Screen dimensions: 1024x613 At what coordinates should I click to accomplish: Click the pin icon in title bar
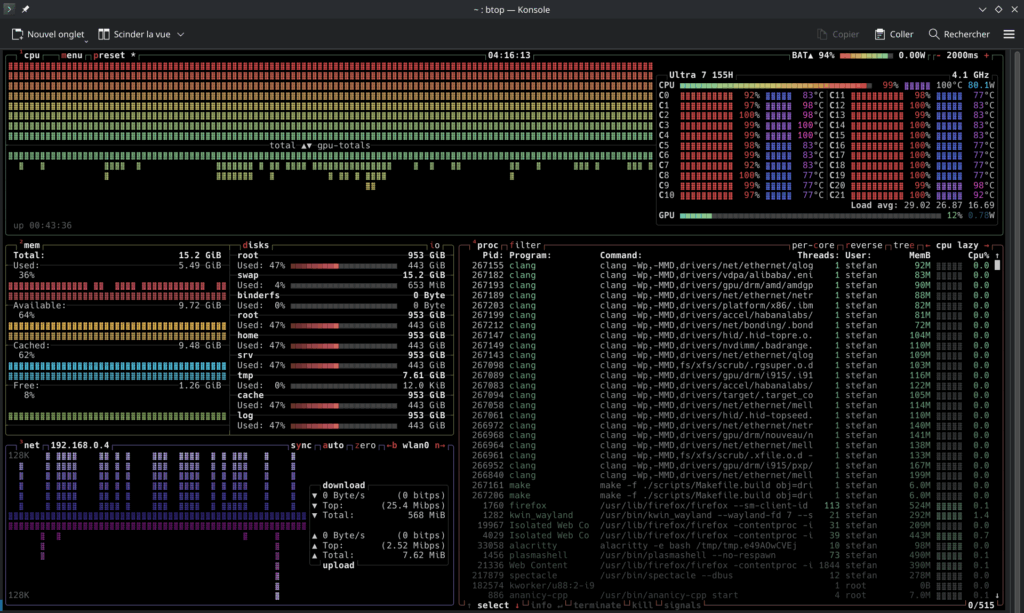click(25, 9)
